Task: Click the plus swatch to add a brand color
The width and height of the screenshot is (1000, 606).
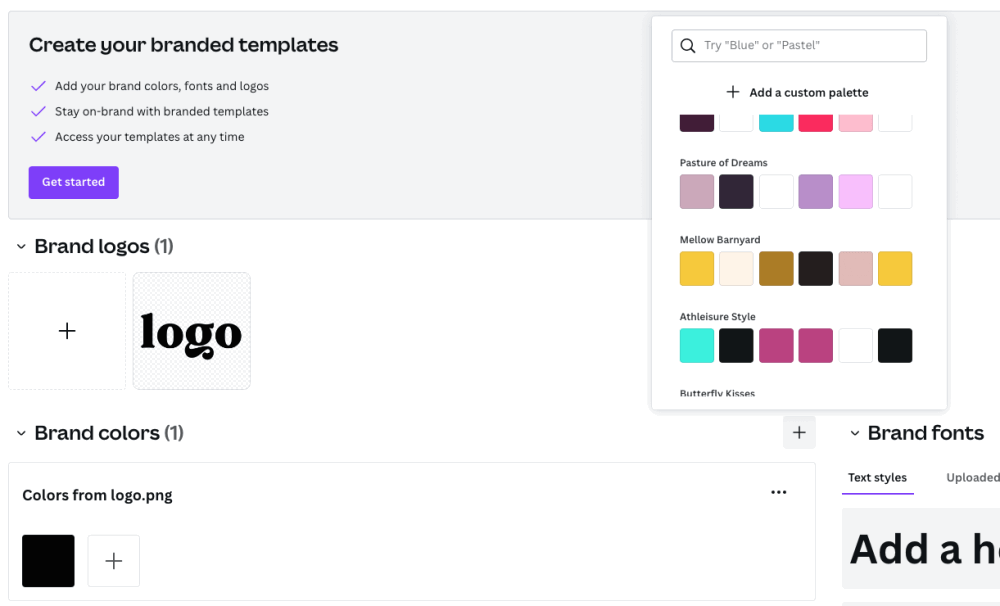Action: coord(113,561)
